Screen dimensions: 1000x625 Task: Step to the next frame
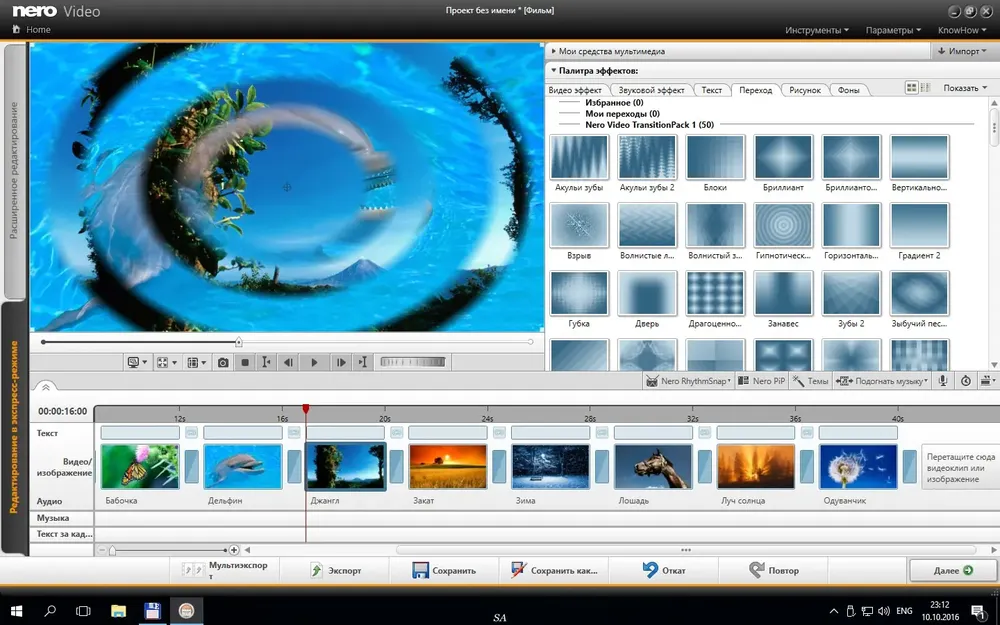(x=340, y=362)
